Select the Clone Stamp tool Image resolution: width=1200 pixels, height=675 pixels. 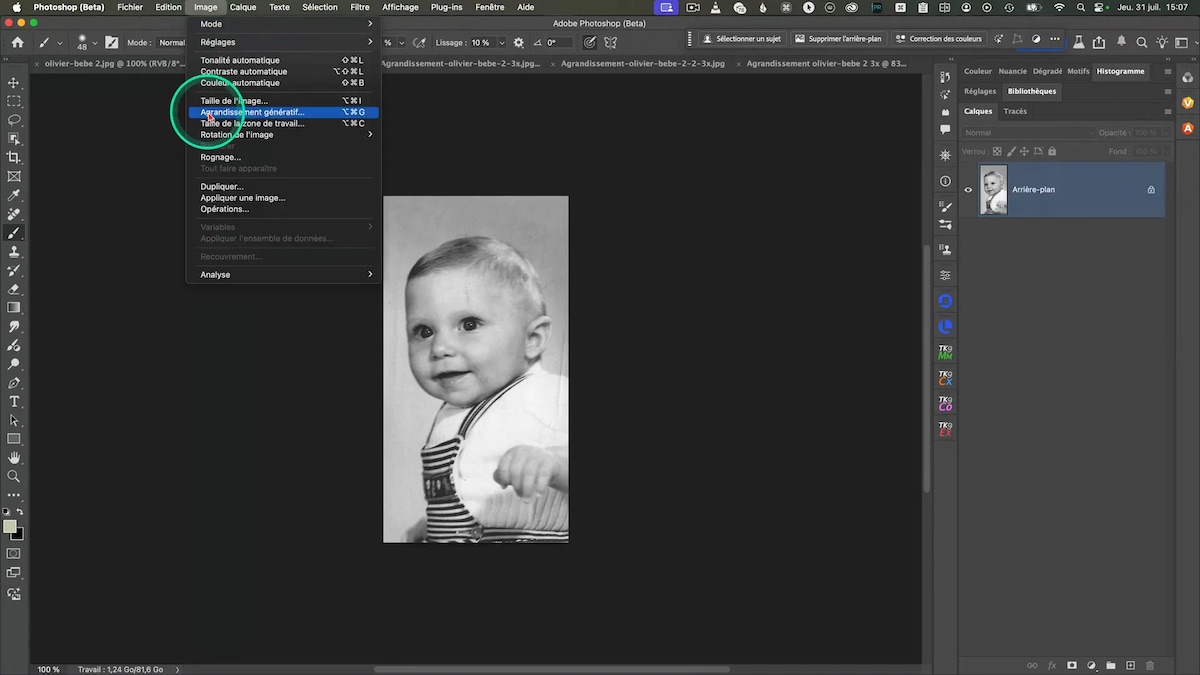pyautogui.click(x=14, y=251)
